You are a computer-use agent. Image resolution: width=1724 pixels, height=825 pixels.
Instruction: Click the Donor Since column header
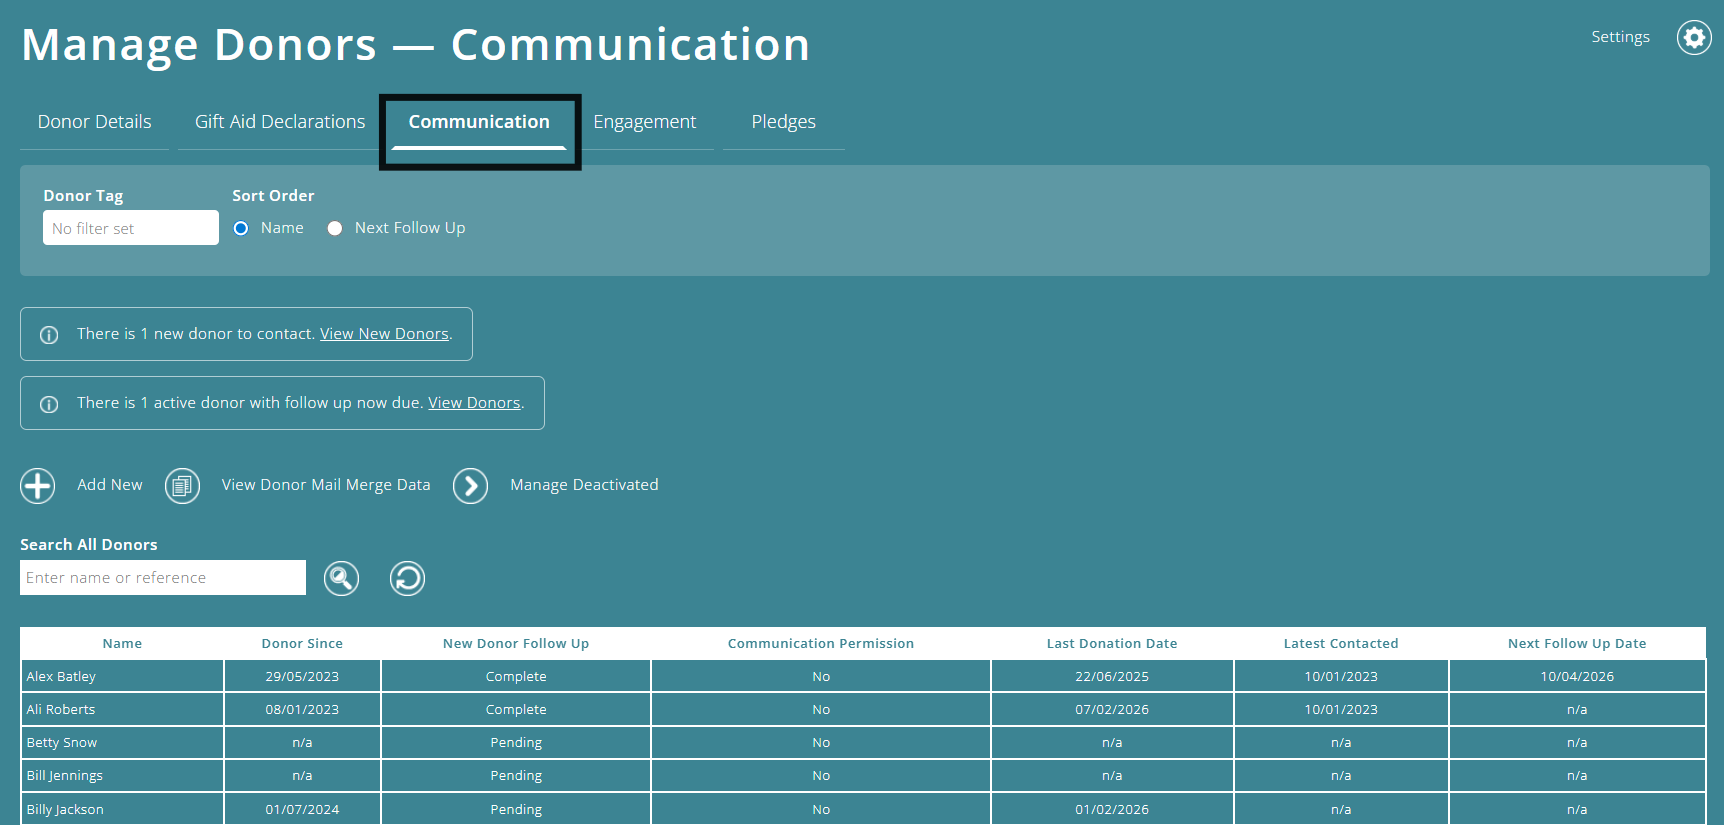click(x=302, y=644)
